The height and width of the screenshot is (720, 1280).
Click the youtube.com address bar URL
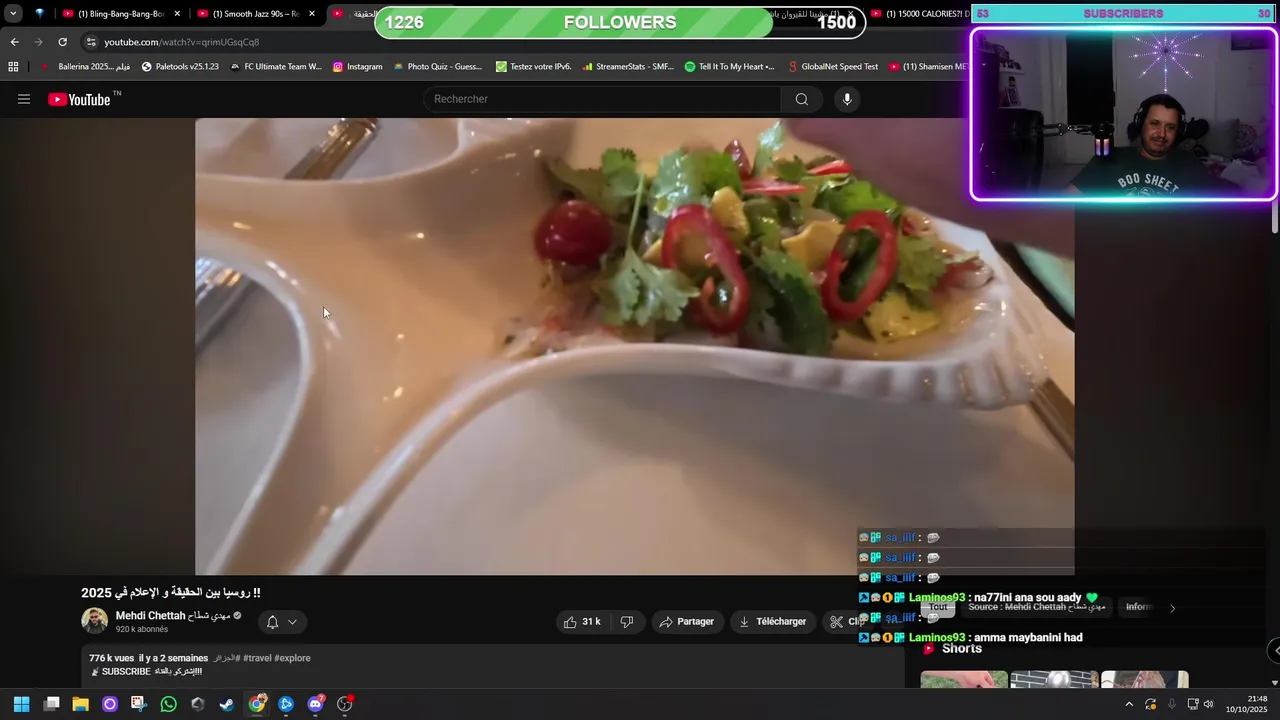(x=181, y=42)
